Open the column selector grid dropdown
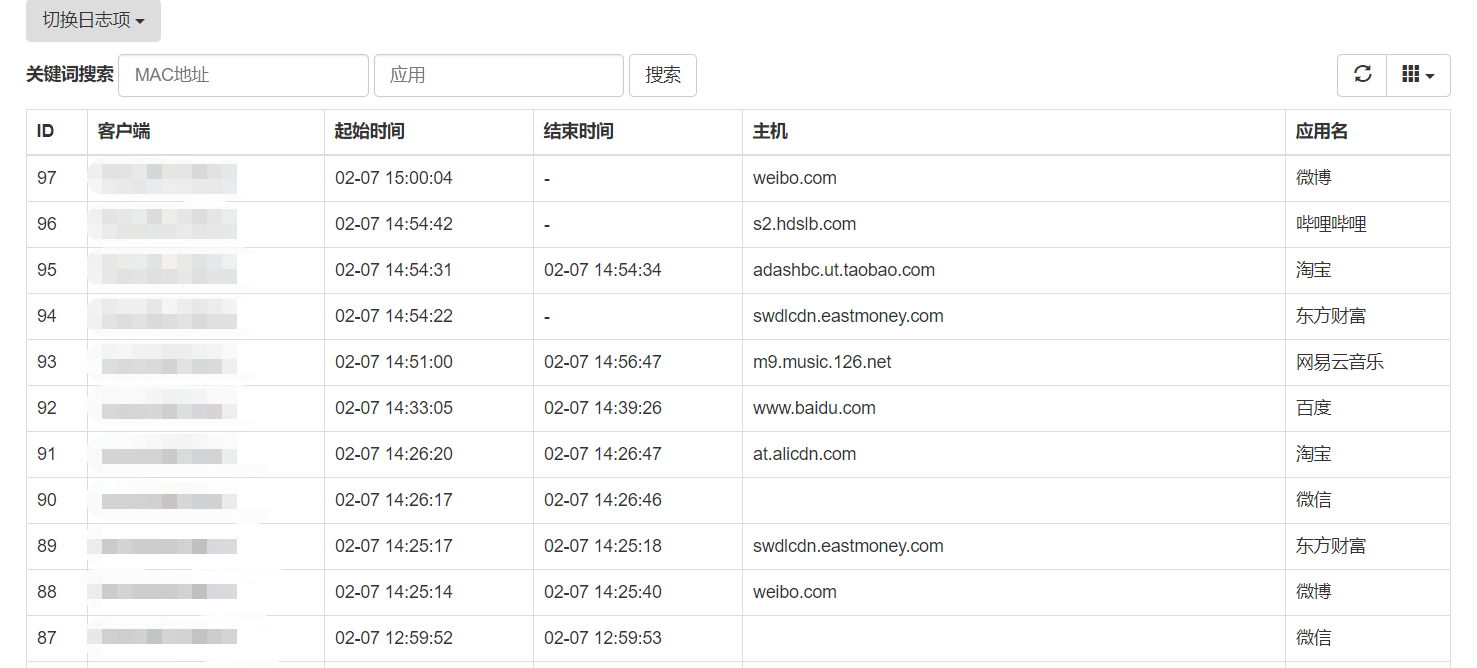Screen dimensions: 1477x668 1418,75
